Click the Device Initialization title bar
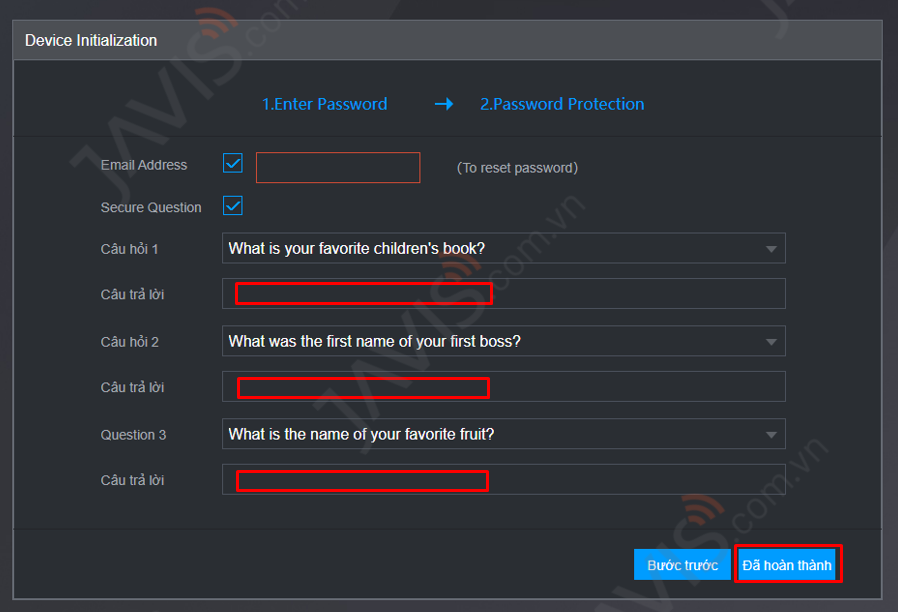Screen dimensions: 898x612 (x=447, y=40)
